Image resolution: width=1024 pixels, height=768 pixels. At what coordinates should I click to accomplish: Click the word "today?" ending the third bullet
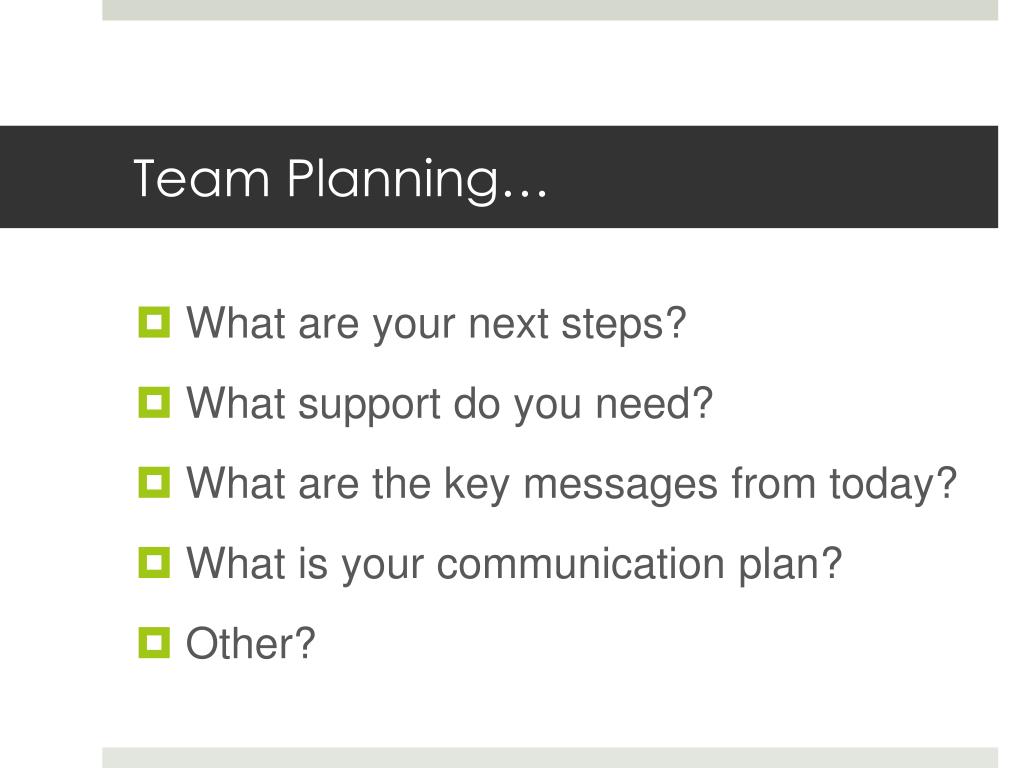893,485
